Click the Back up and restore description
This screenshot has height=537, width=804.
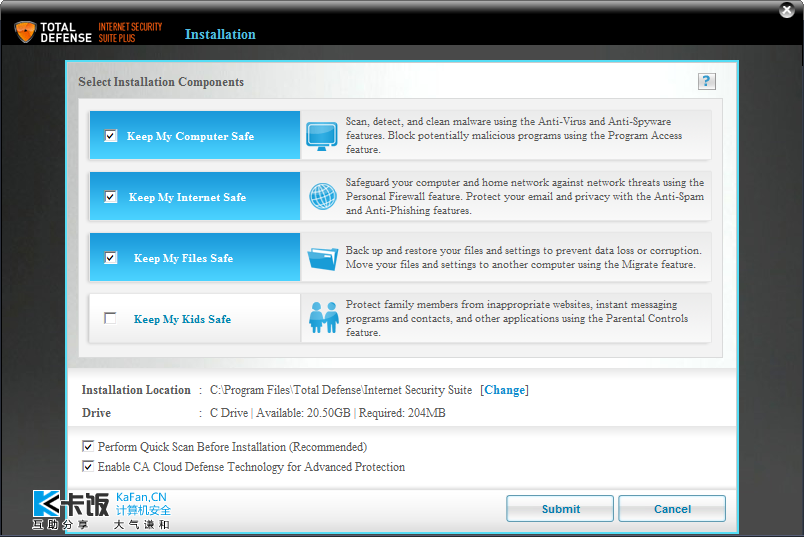click(x=523, y=257)
